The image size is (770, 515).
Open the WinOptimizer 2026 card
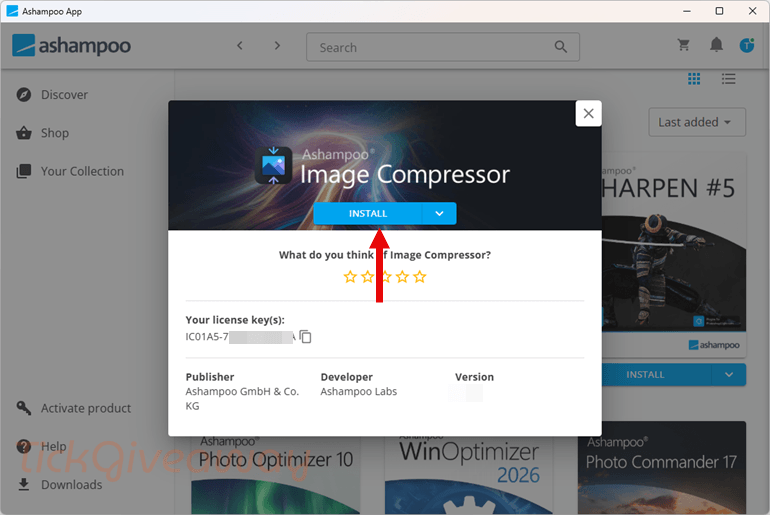[468, 475]
